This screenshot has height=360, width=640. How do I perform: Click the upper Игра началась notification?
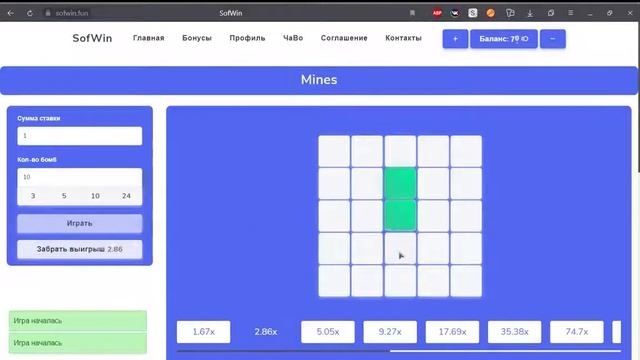[78, 321]
